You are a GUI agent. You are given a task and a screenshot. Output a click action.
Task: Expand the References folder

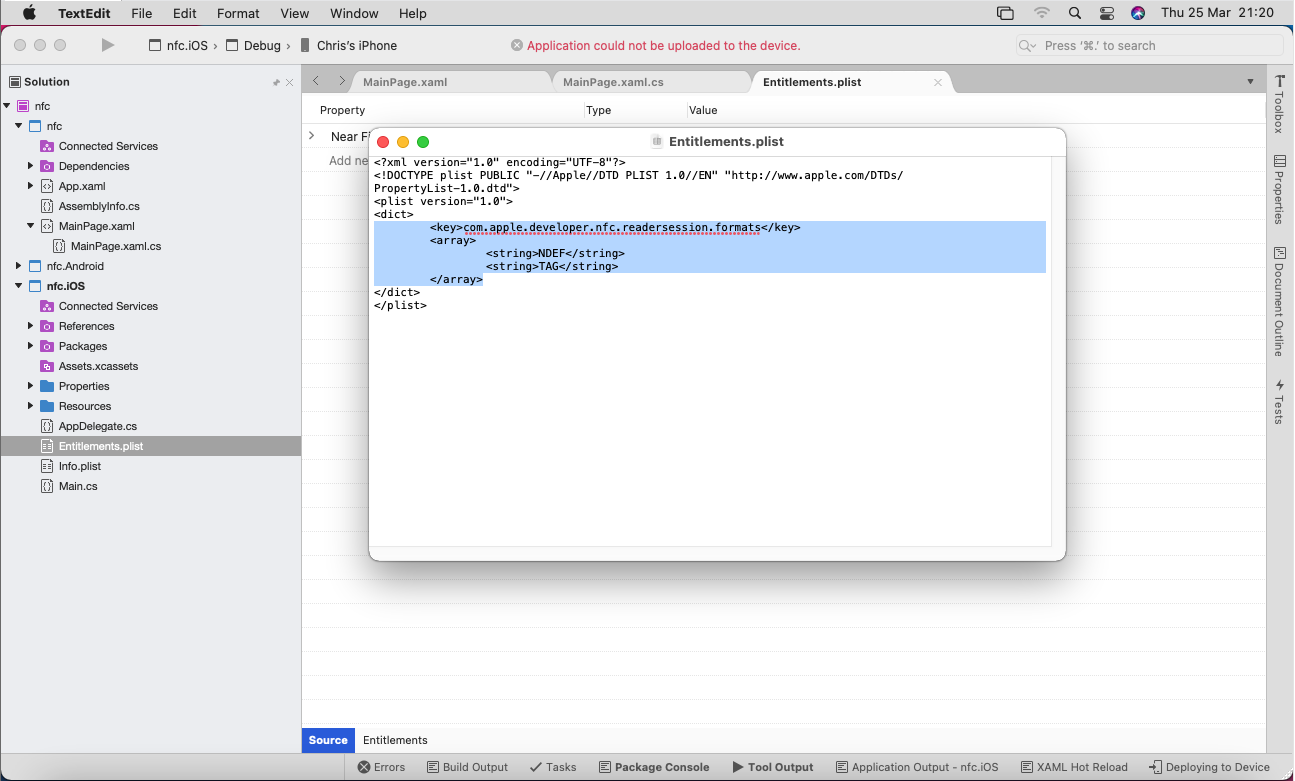click(31, 326)
